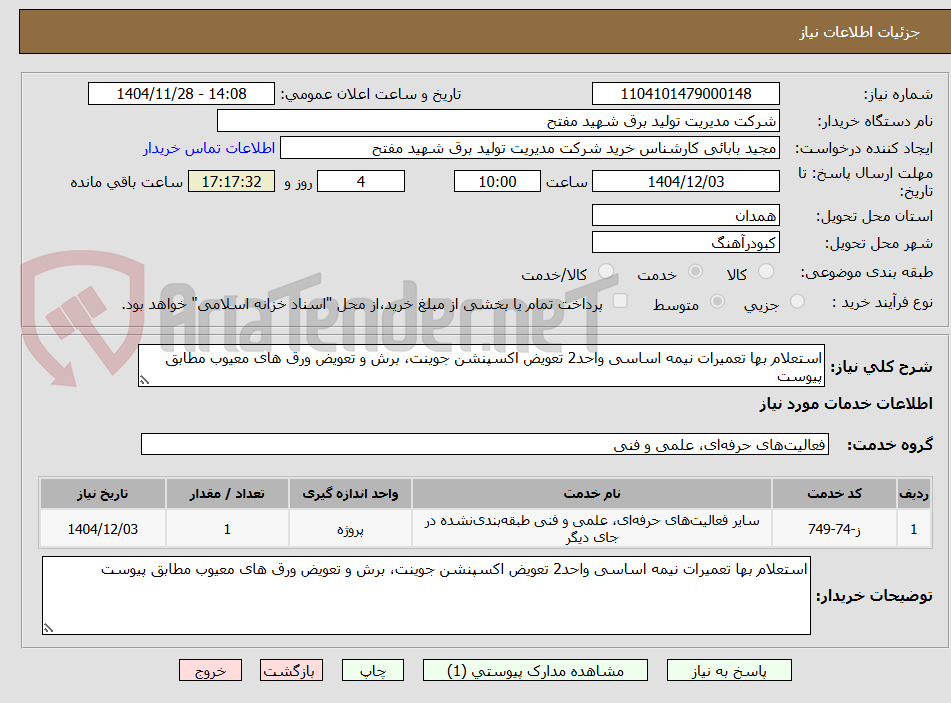Image resolution: width=951 pixels, height=703 pixels.
Task: Select the خدمت radio button
Action: (x=695, y=271)
